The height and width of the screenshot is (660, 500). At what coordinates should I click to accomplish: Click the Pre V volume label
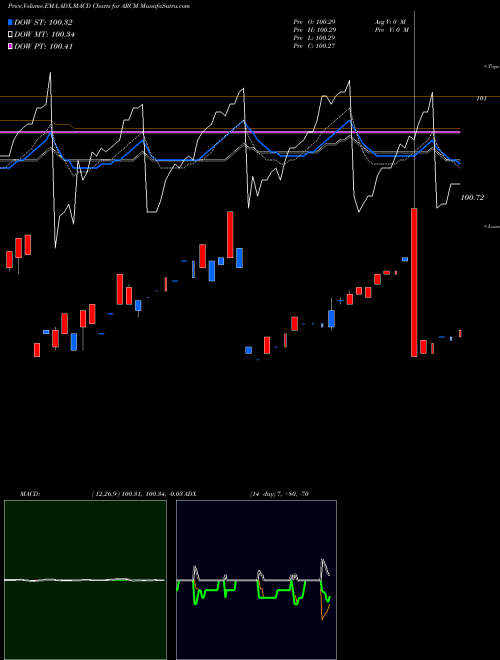(x=391, y=30)
